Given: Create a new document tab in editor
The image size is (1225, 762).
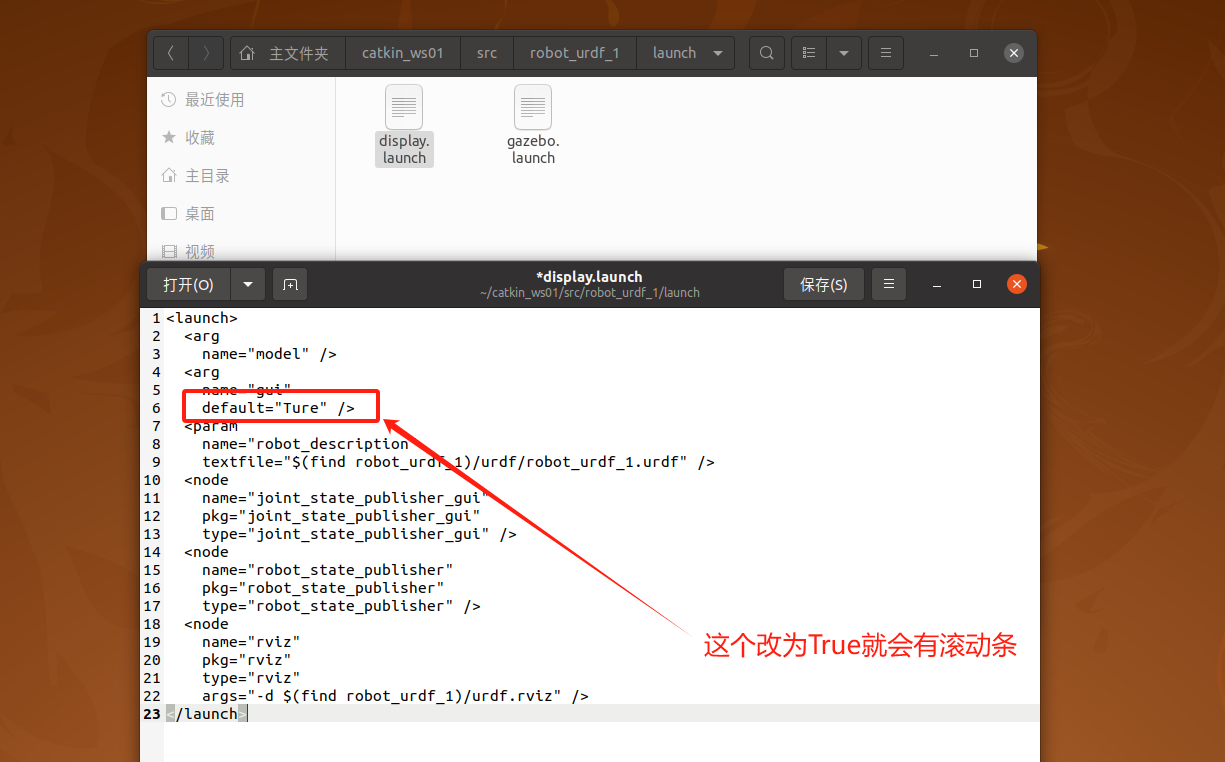Looking at the screenshot, I should [290, 285].
